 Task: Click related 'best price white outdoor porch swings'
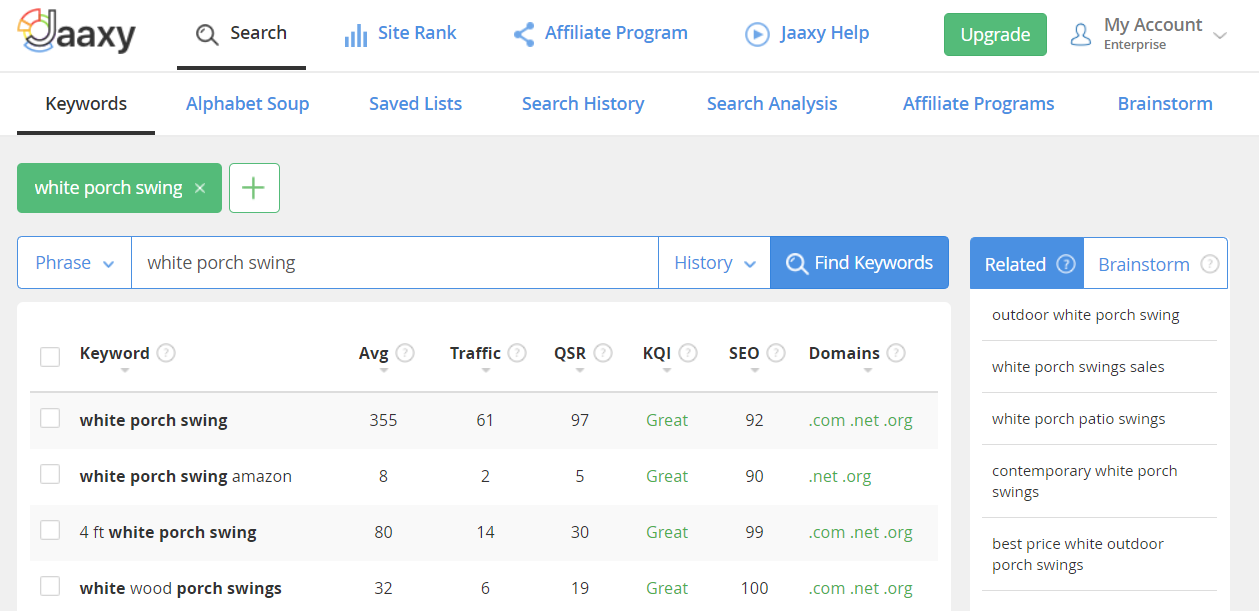1078,554
